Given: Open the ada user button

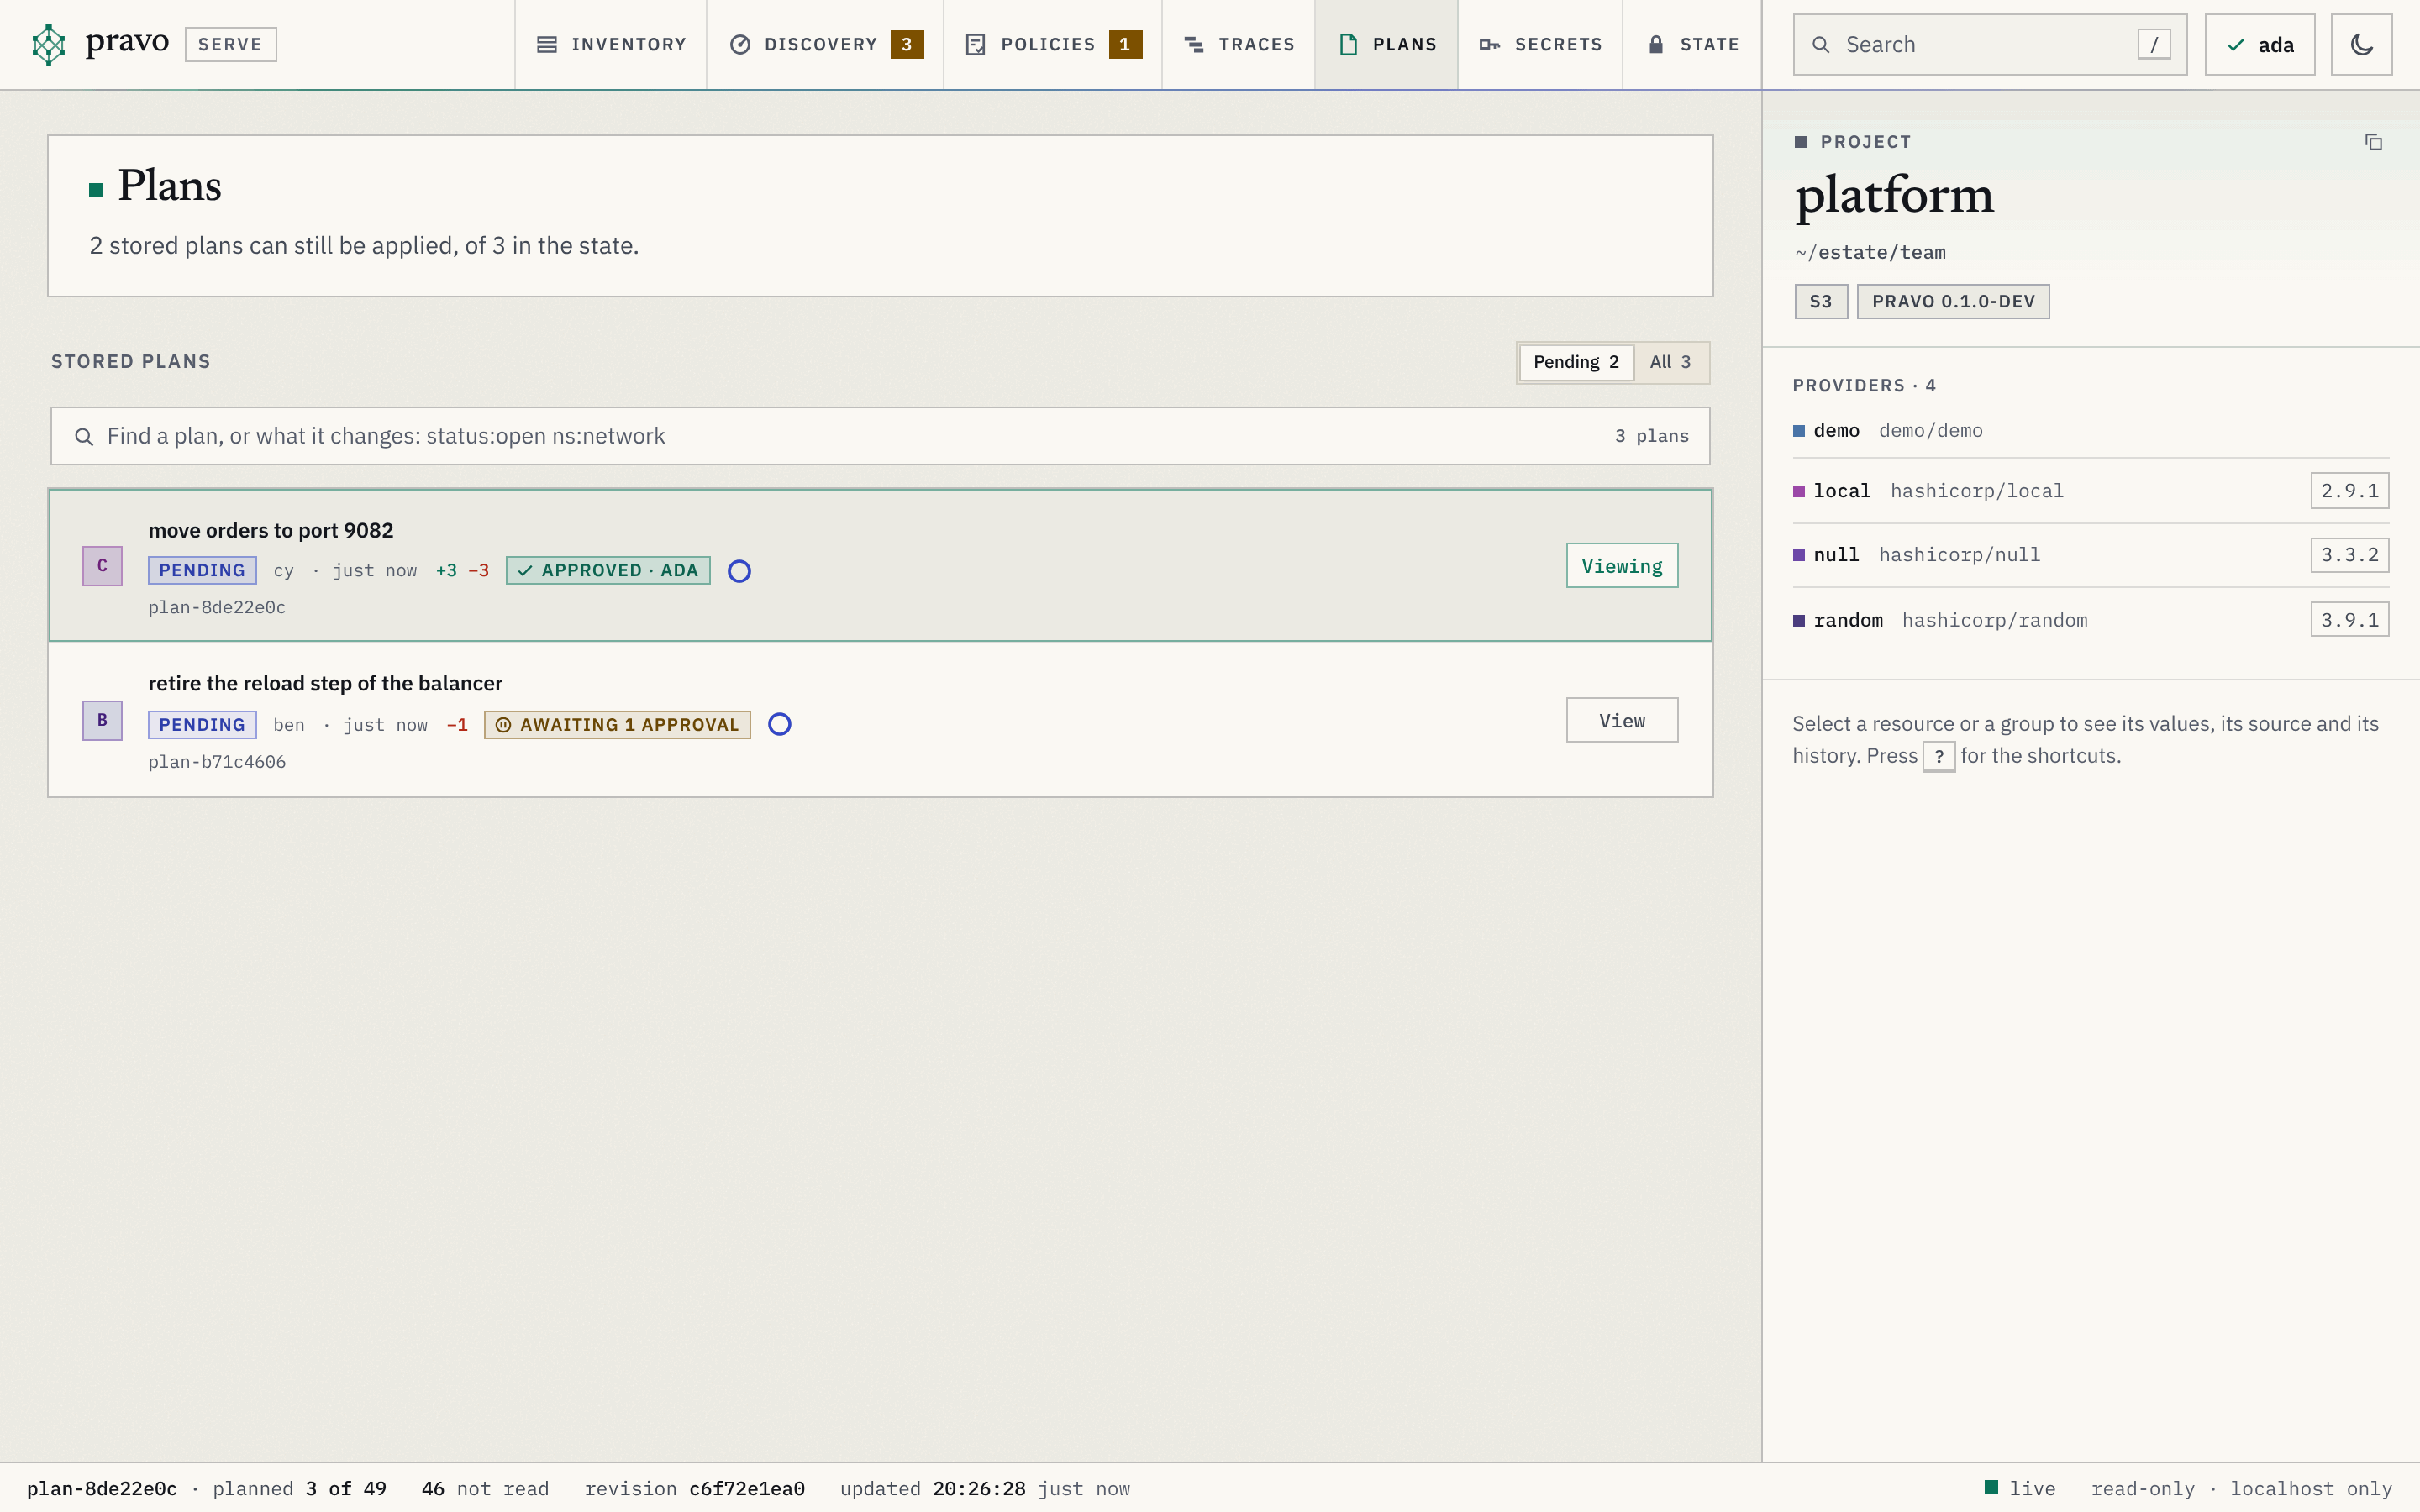Looking at the screenshot, I should 2260,44.
